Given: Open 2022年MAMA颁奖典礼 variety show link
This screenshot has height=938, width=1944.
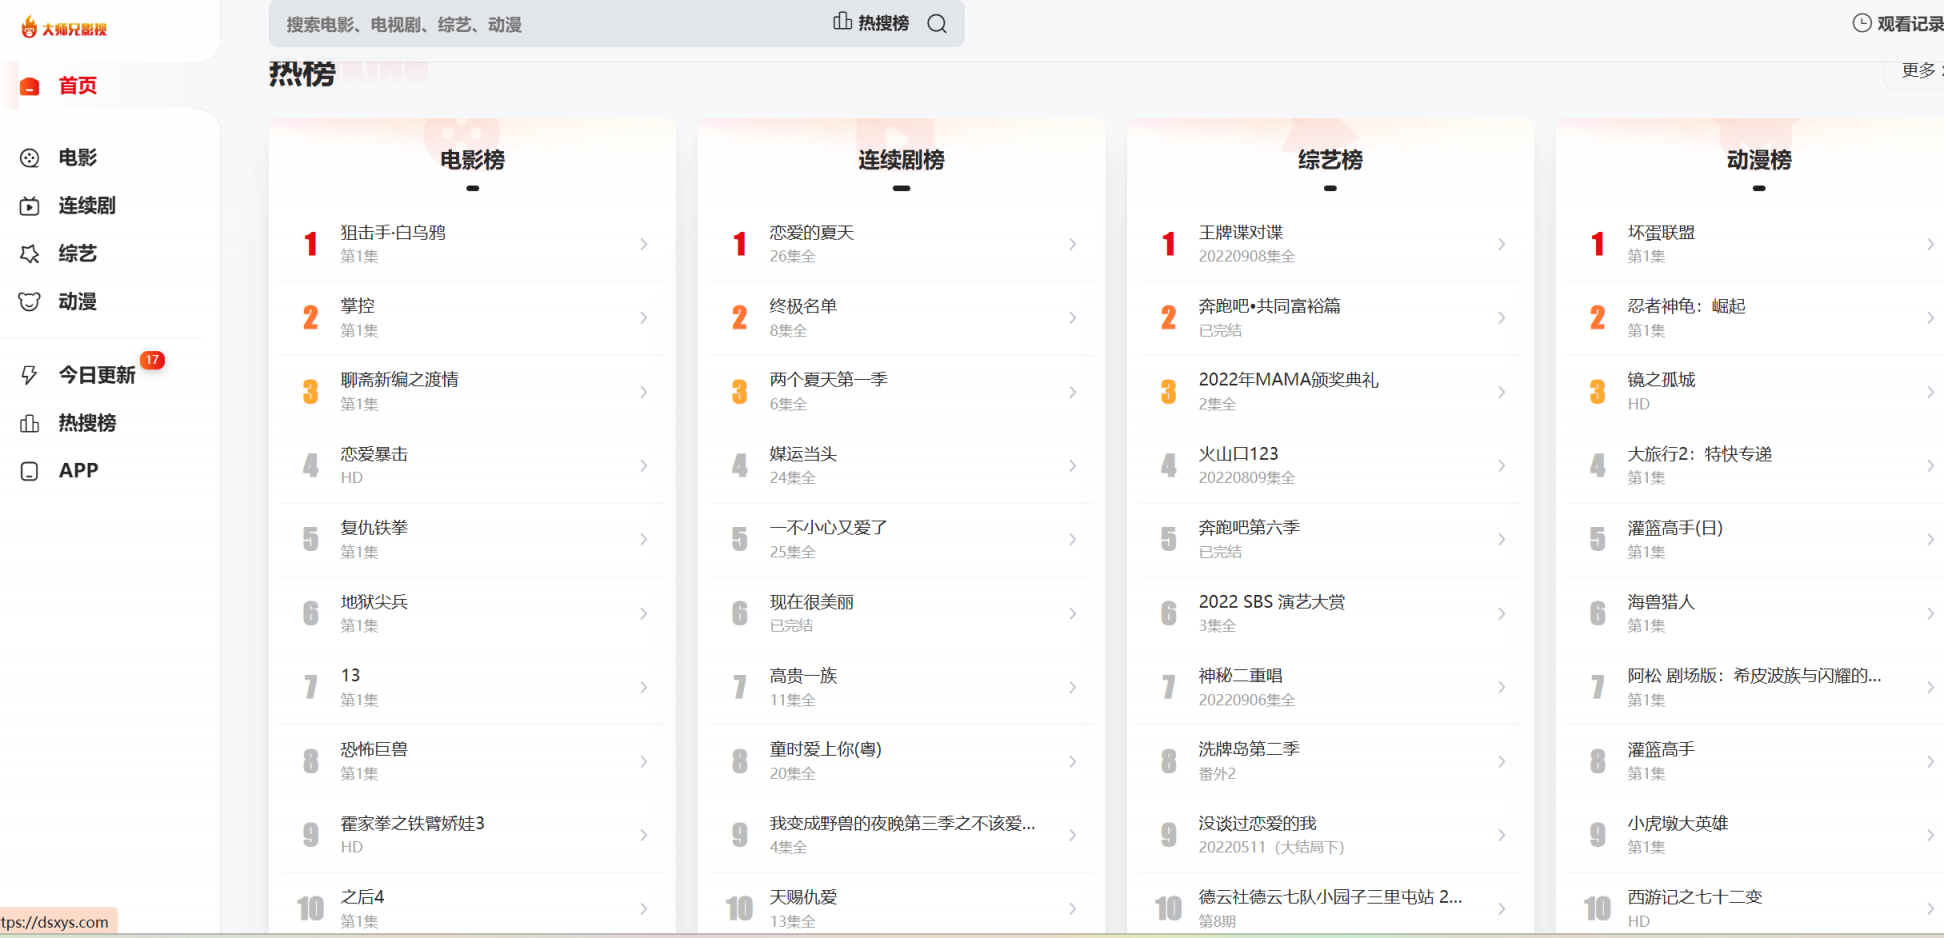Looking at the screenshot, I should [x=1287, y=380].
